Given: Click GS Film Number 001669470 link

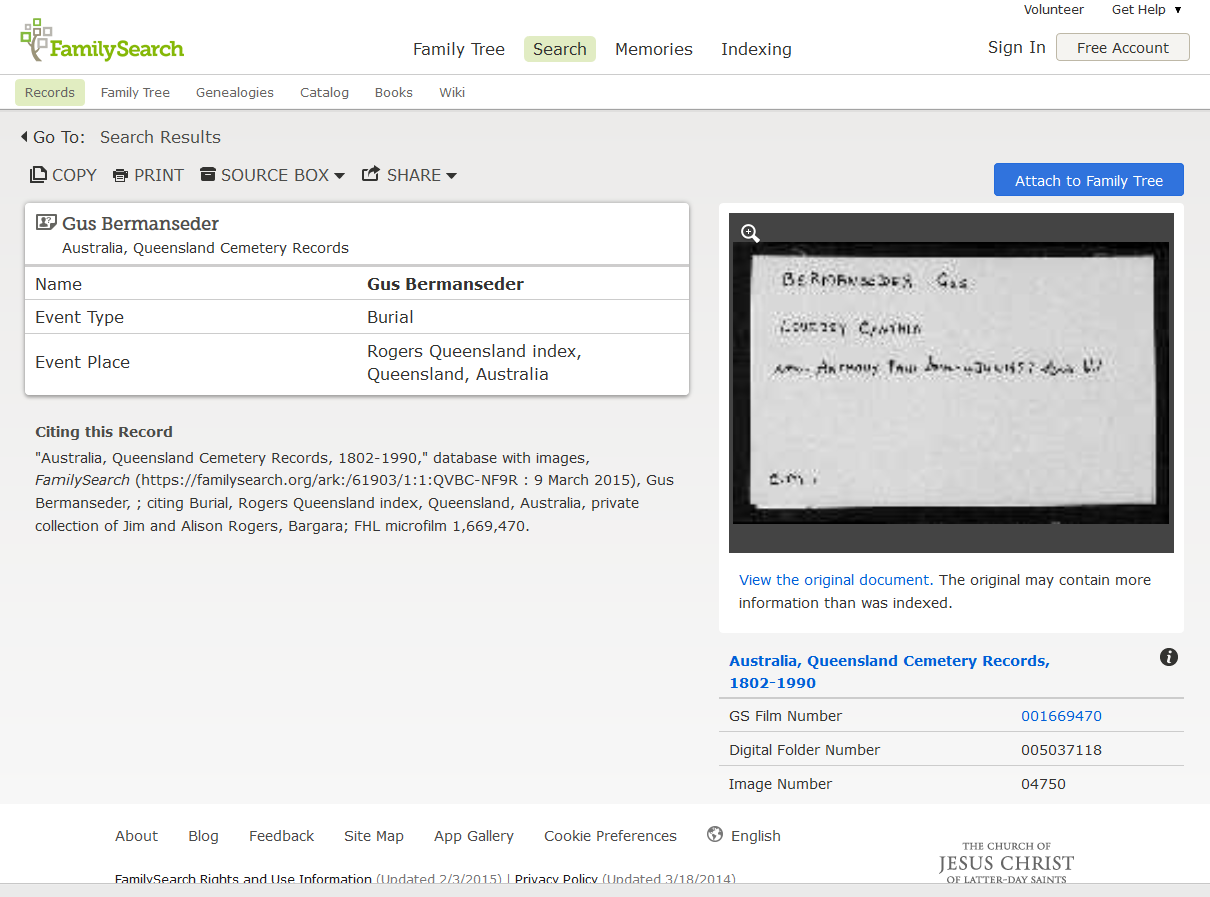Looking at the screenshot, I should coord(1061,716).
